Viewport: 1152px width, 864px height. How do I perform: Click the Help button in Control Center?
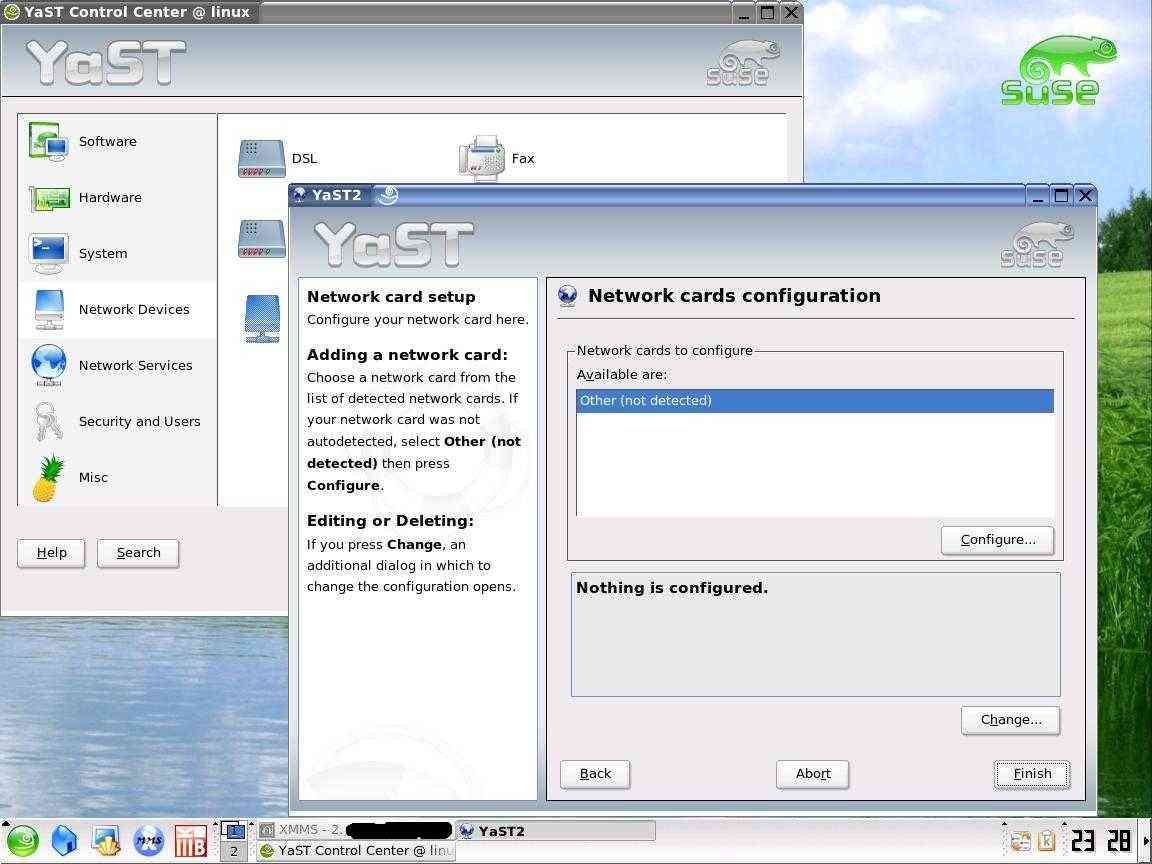[51, 552]
